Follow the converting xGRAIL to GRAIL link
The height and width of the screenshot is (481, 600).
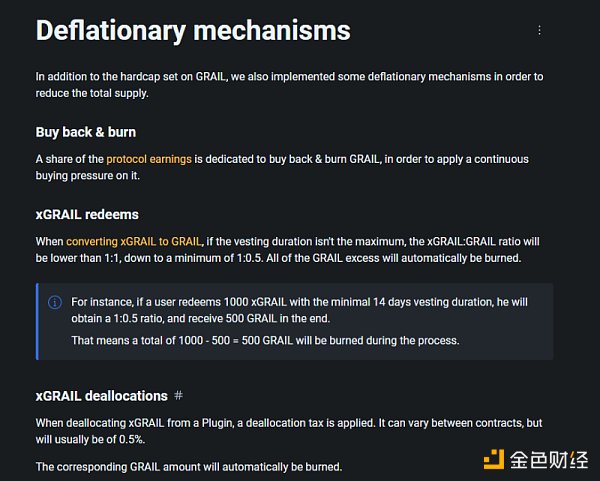134,241
